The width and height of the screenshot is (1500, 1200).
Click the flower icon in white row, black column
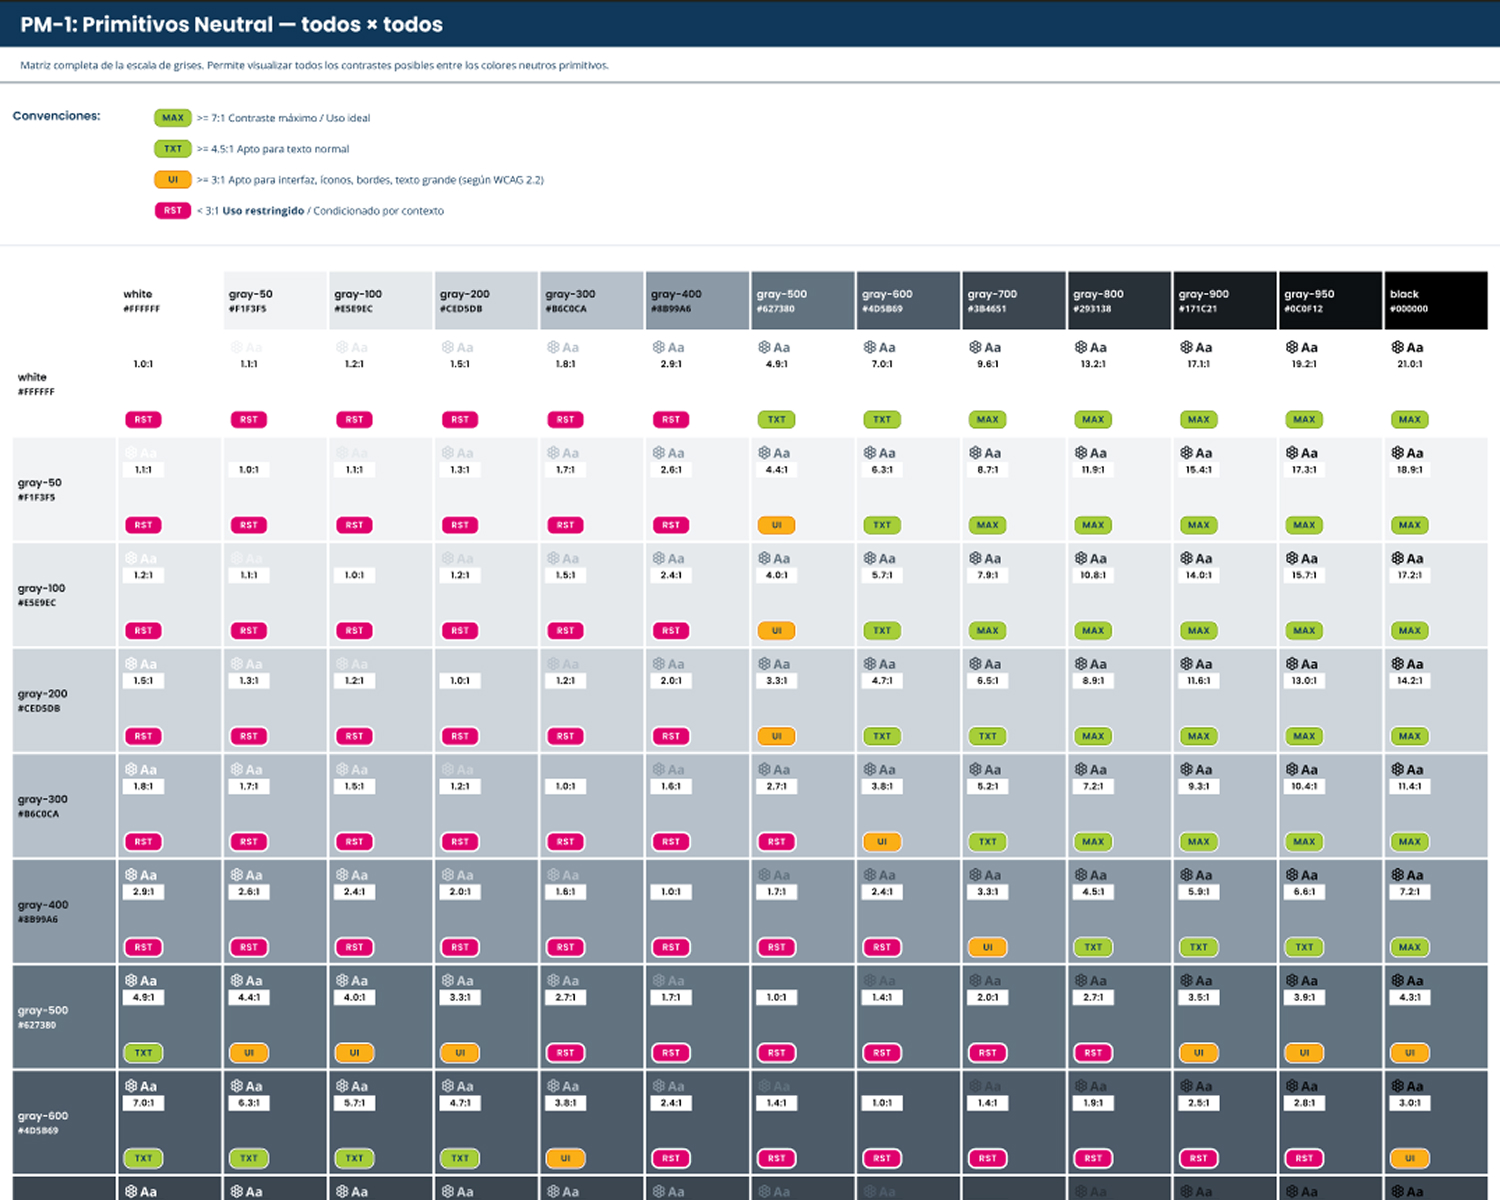coord(1397,347)
